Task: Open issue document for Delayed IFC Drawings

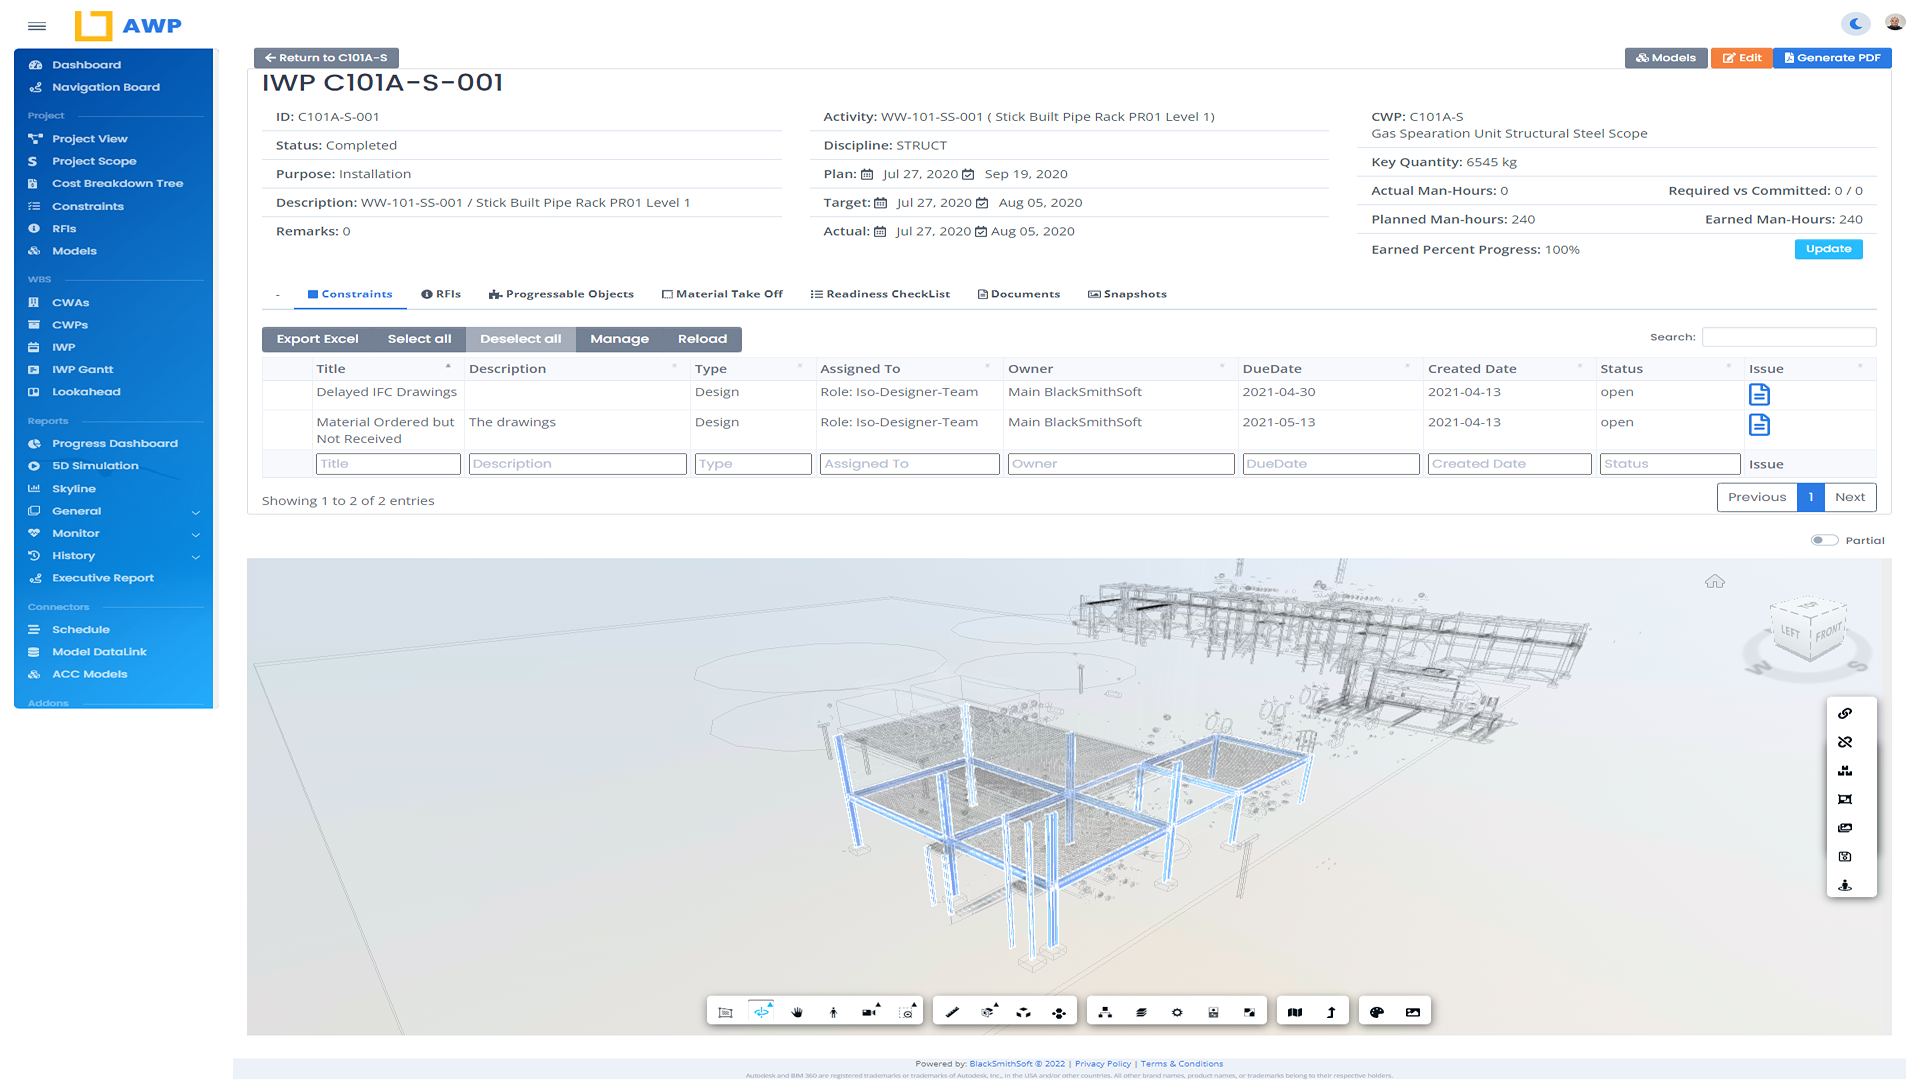Action: pos(1759,395)
